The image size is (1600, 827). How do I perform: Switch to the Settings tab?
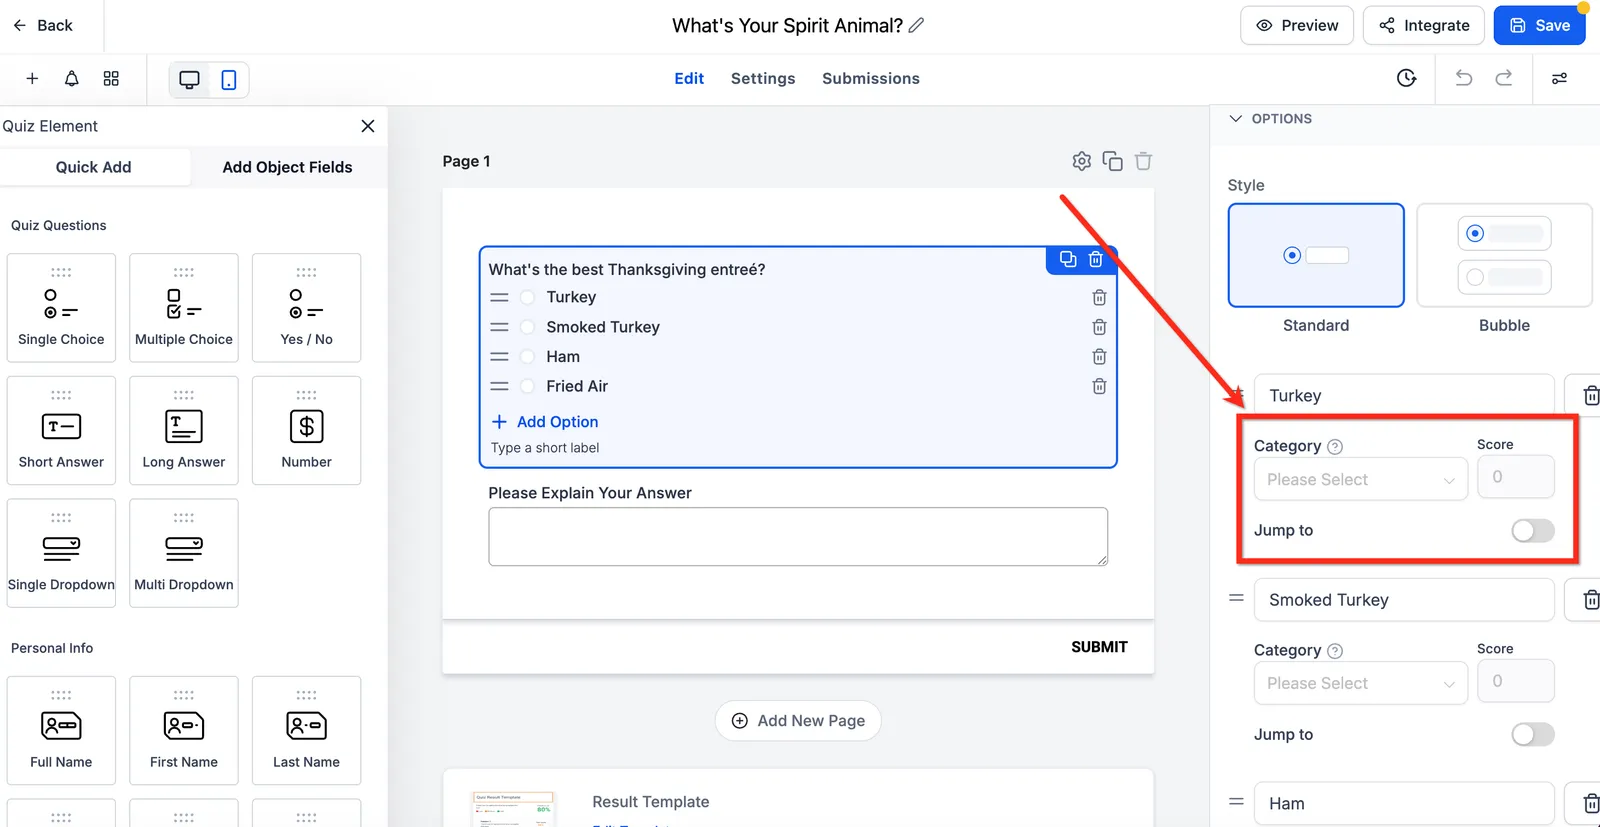click(763, 78)
